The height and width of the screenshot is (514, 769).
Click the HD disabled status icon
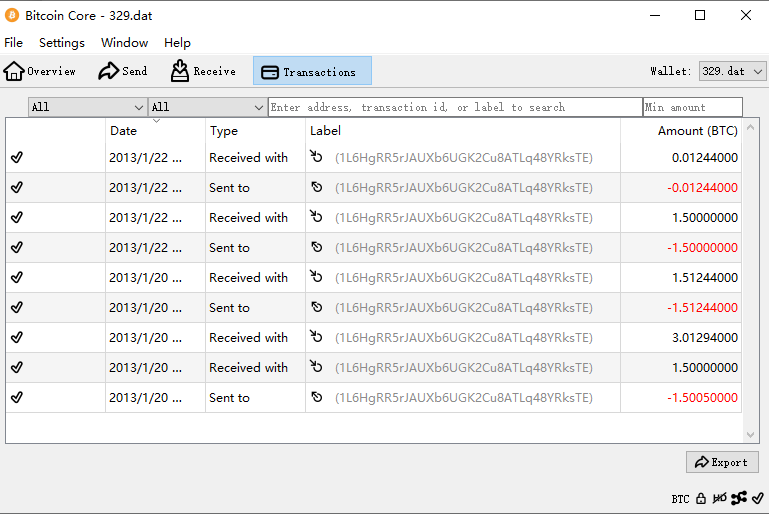pos(720,498)
